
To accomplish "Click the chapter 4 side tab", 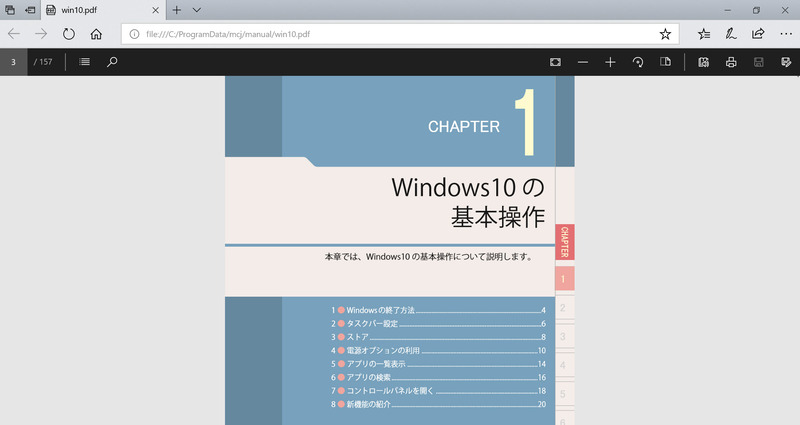I will tap(565, 365).
